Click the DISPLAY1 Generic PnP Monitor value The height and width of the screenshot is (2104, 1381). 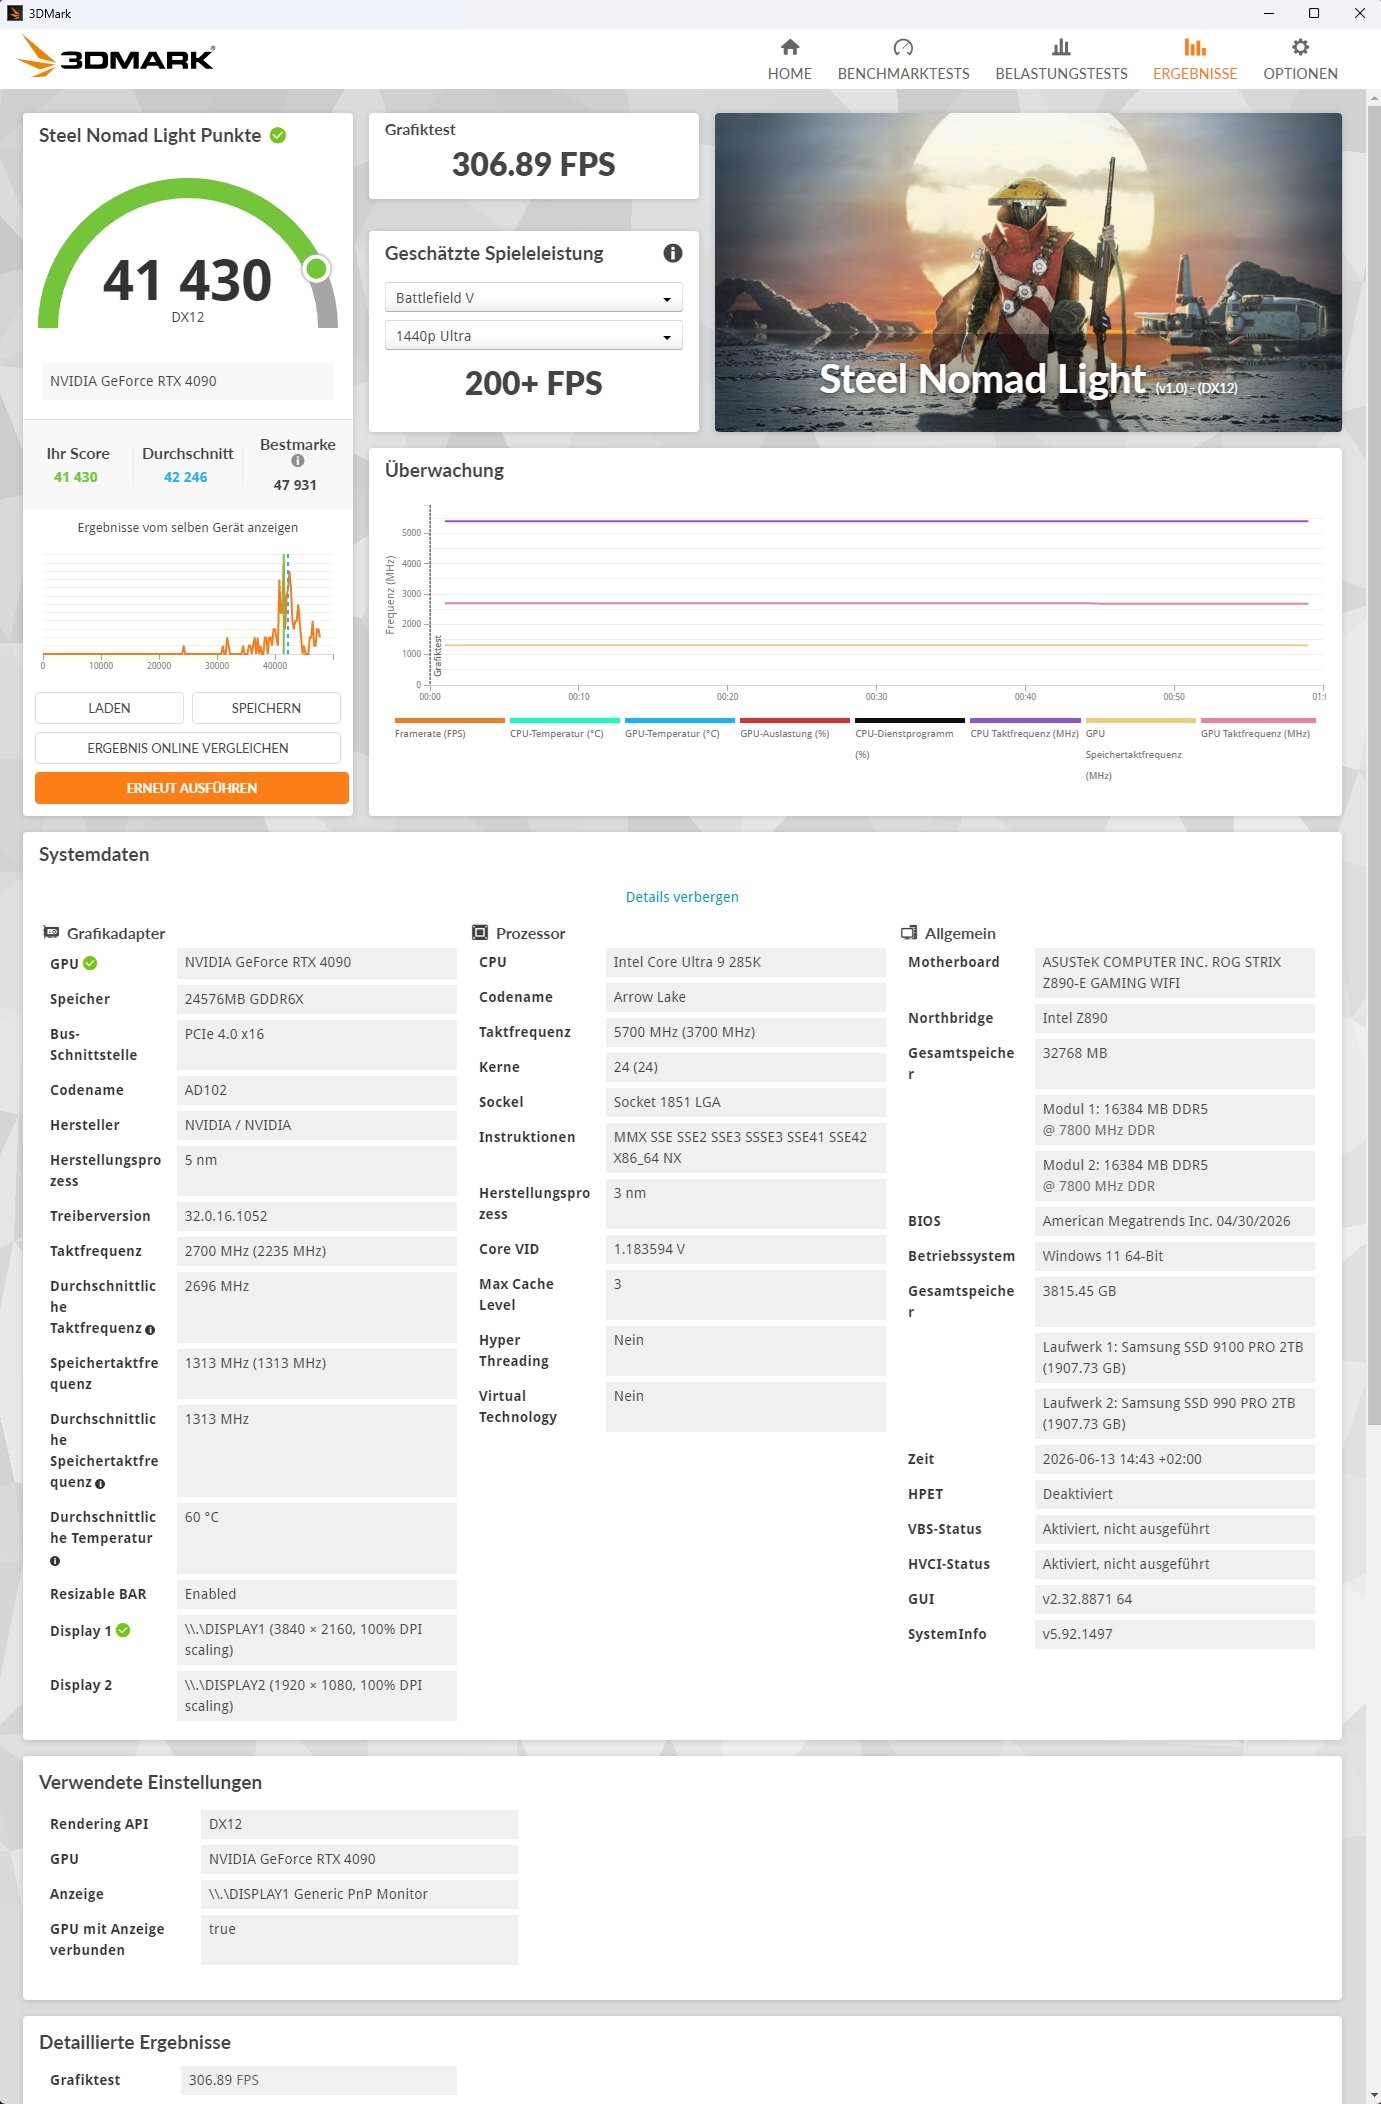(x=359, y=1894)
